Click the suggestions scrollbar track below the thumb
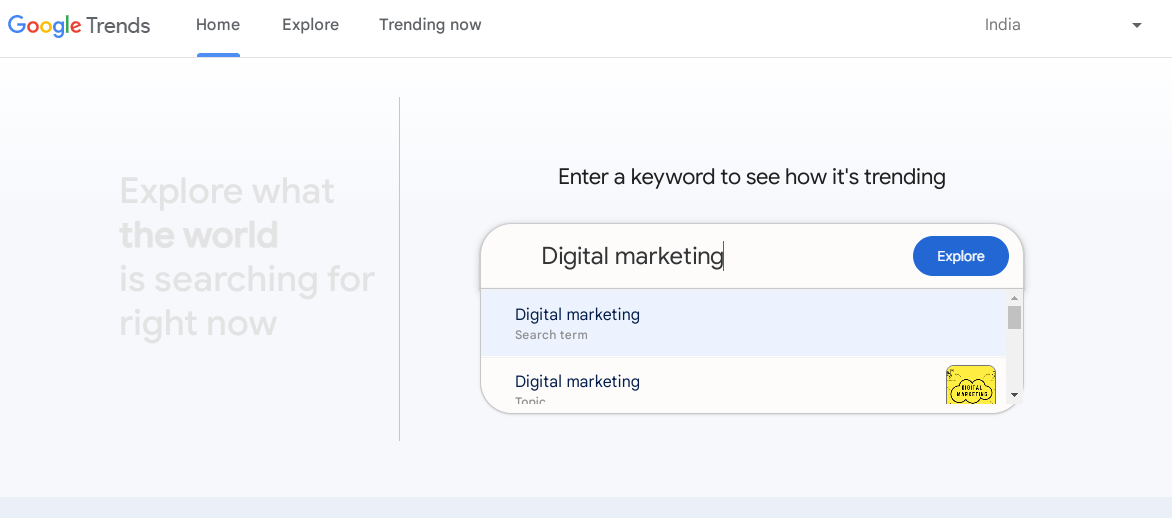1172x518 pixels. click(x=1014, y=359)
